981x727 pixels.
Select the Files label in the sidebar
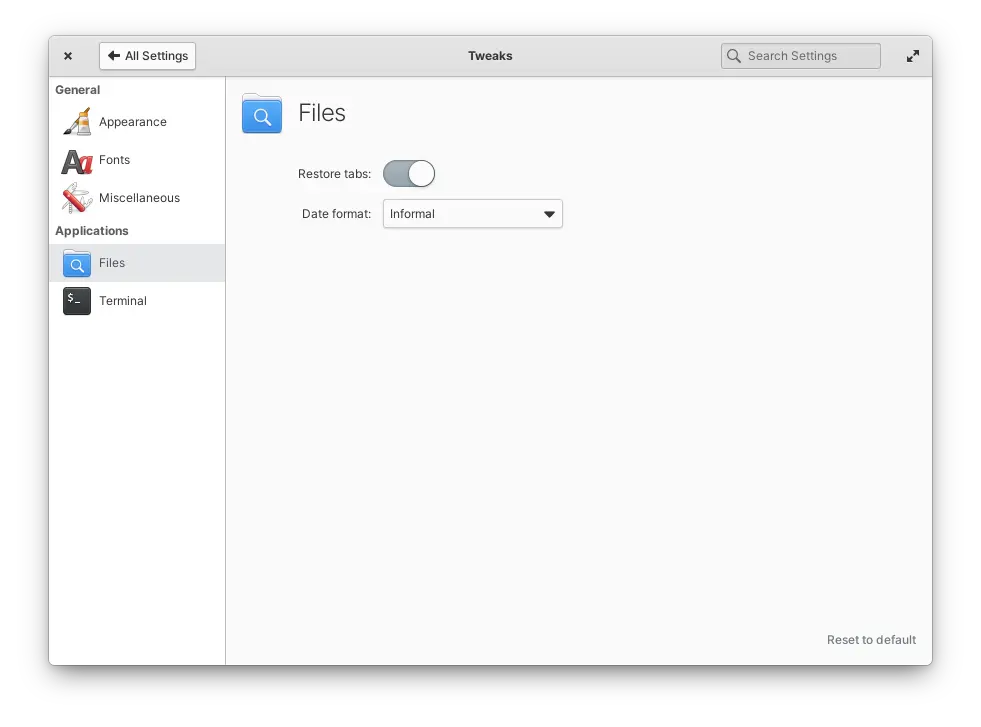pos(112,263)
